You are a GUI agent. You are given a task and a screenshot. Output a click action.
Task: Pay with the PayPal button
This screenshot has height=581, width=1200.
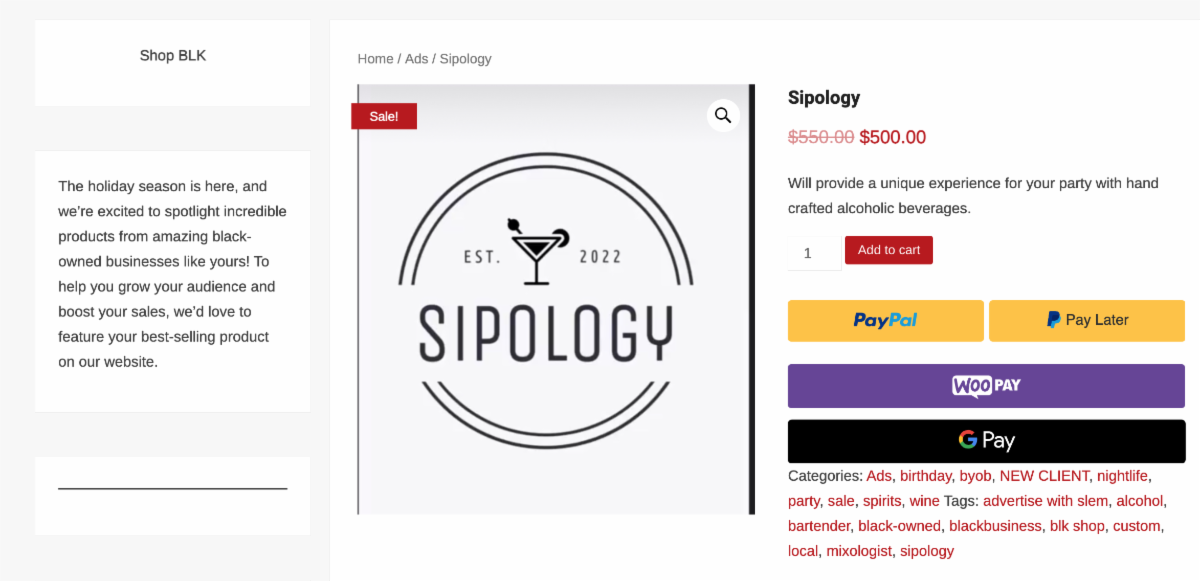coord(885,320)
